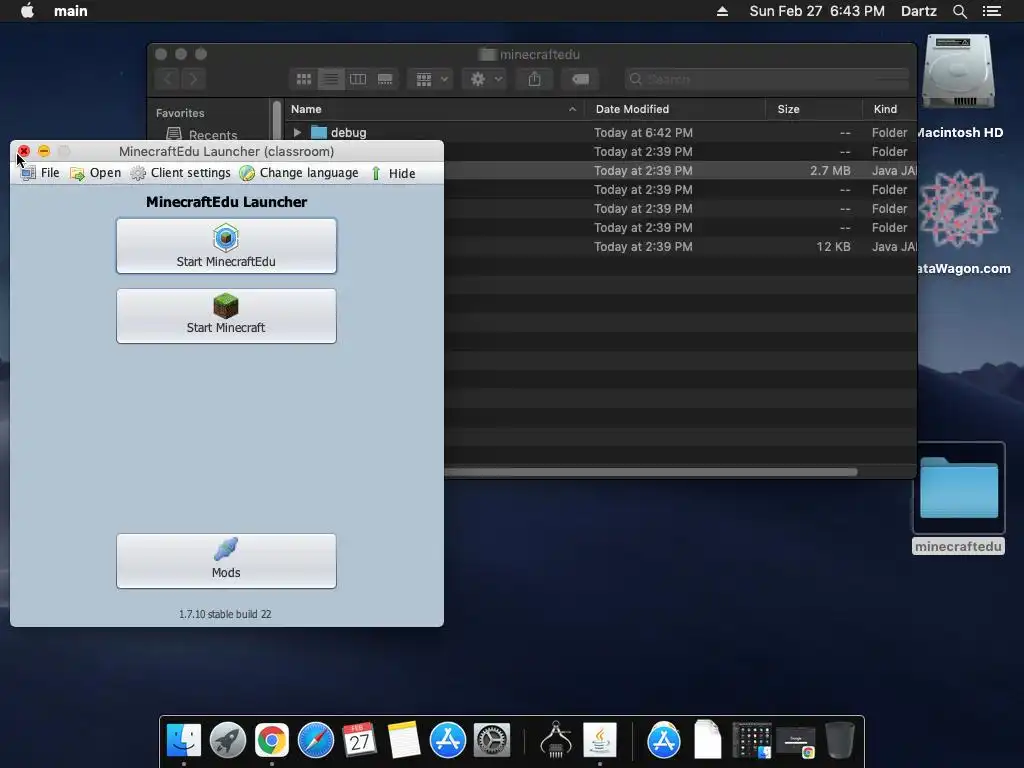Open Safari from the Dock
This screenshot has width=1024, height=768.
pos(315,740)
